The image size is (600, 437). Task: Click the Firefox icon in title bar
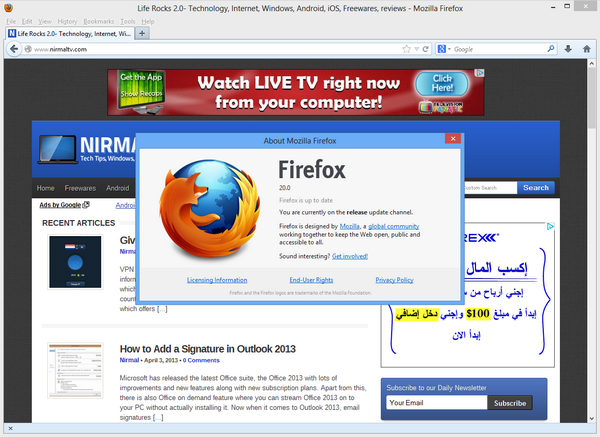(8, 8)
